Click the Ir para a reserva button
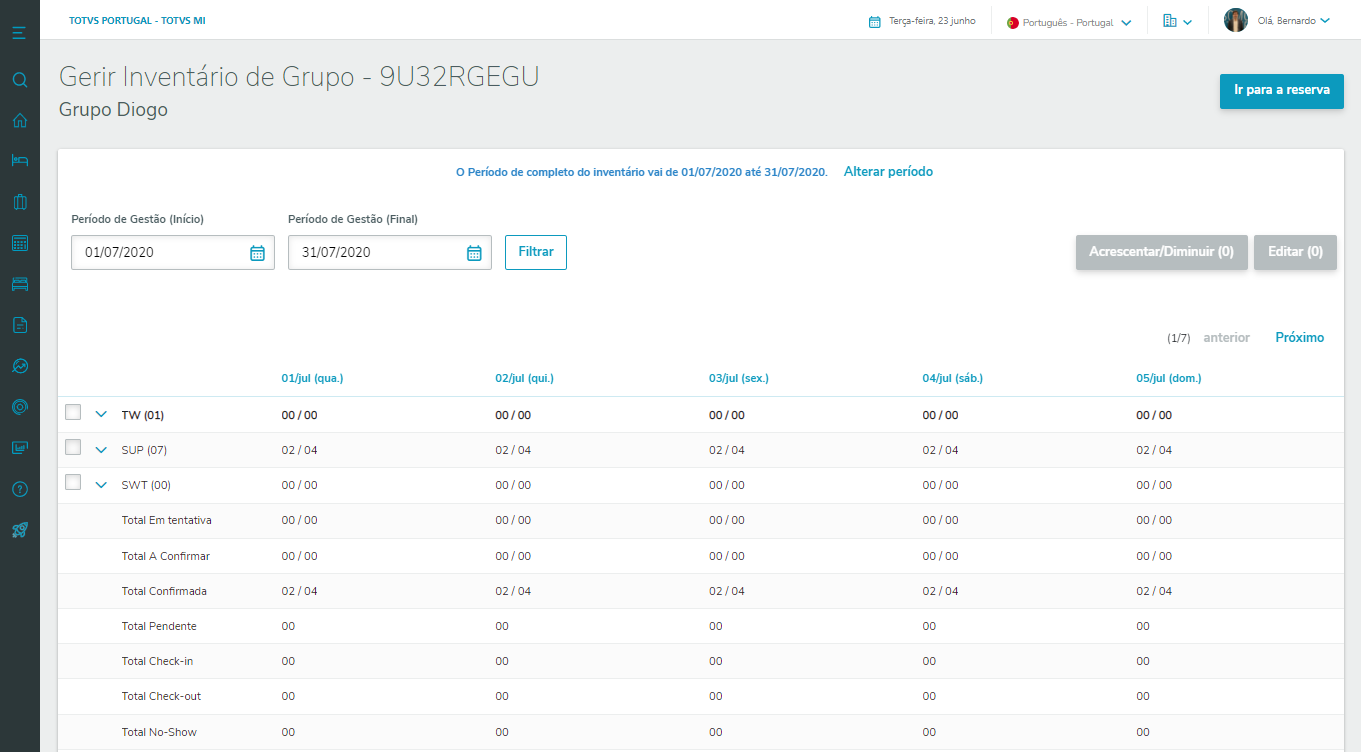The width and height of the screenshot is (1361, 752). click(1281, 90)
